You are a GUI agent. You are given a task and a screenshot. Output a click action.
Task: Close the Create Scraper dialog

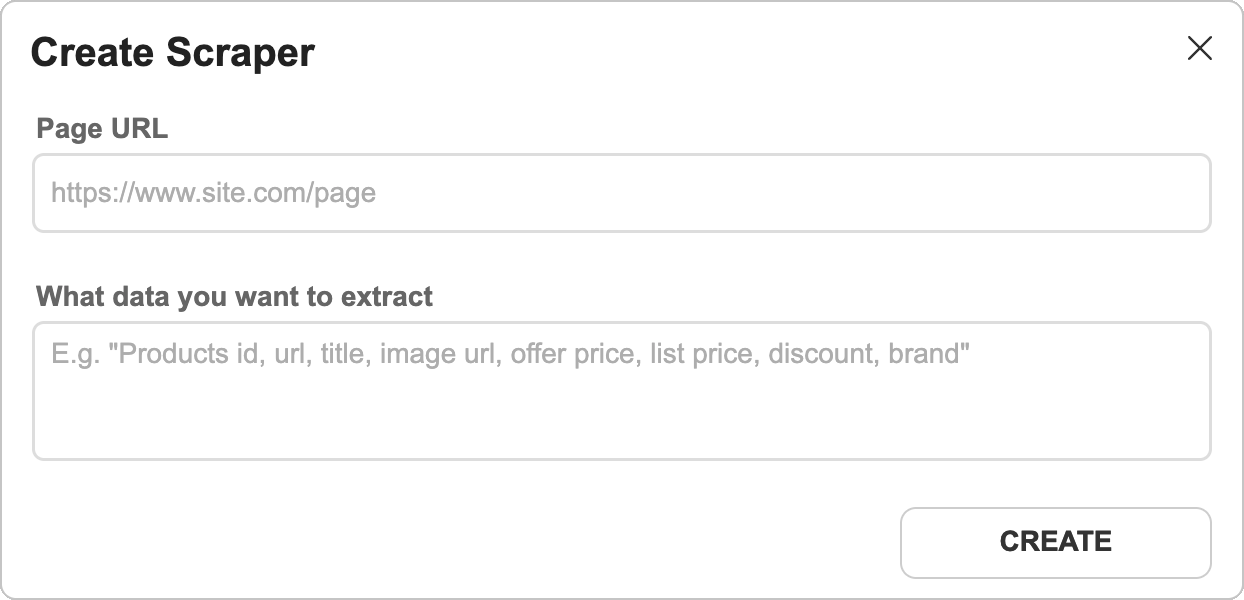tap(1199, 49)
